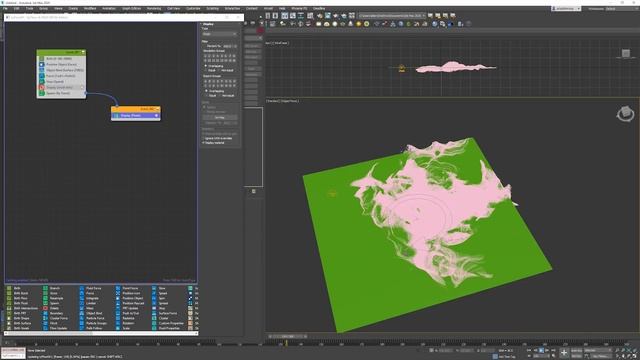Open the Animation menu
The width and height of the screenshot is (640, 360).
click(x=109, y=9)
